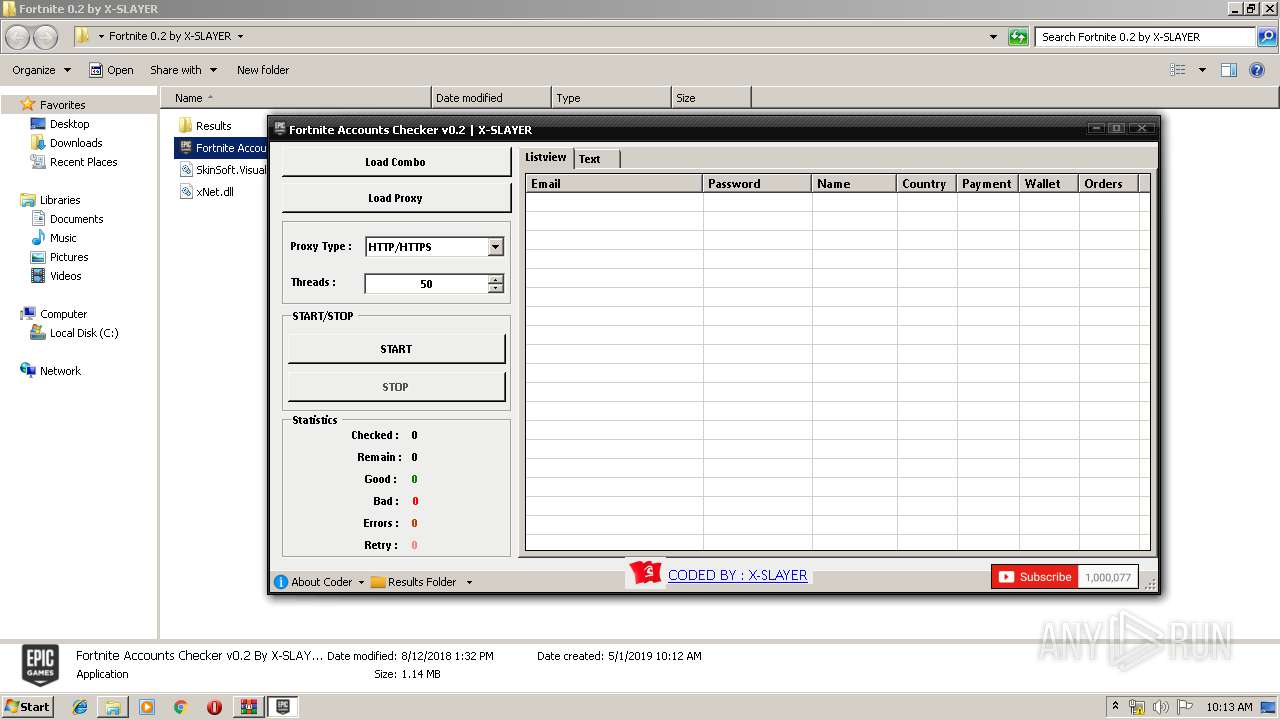Click Explorer search magnifier icon
1280x720 pixels.
pos(1267,37)
